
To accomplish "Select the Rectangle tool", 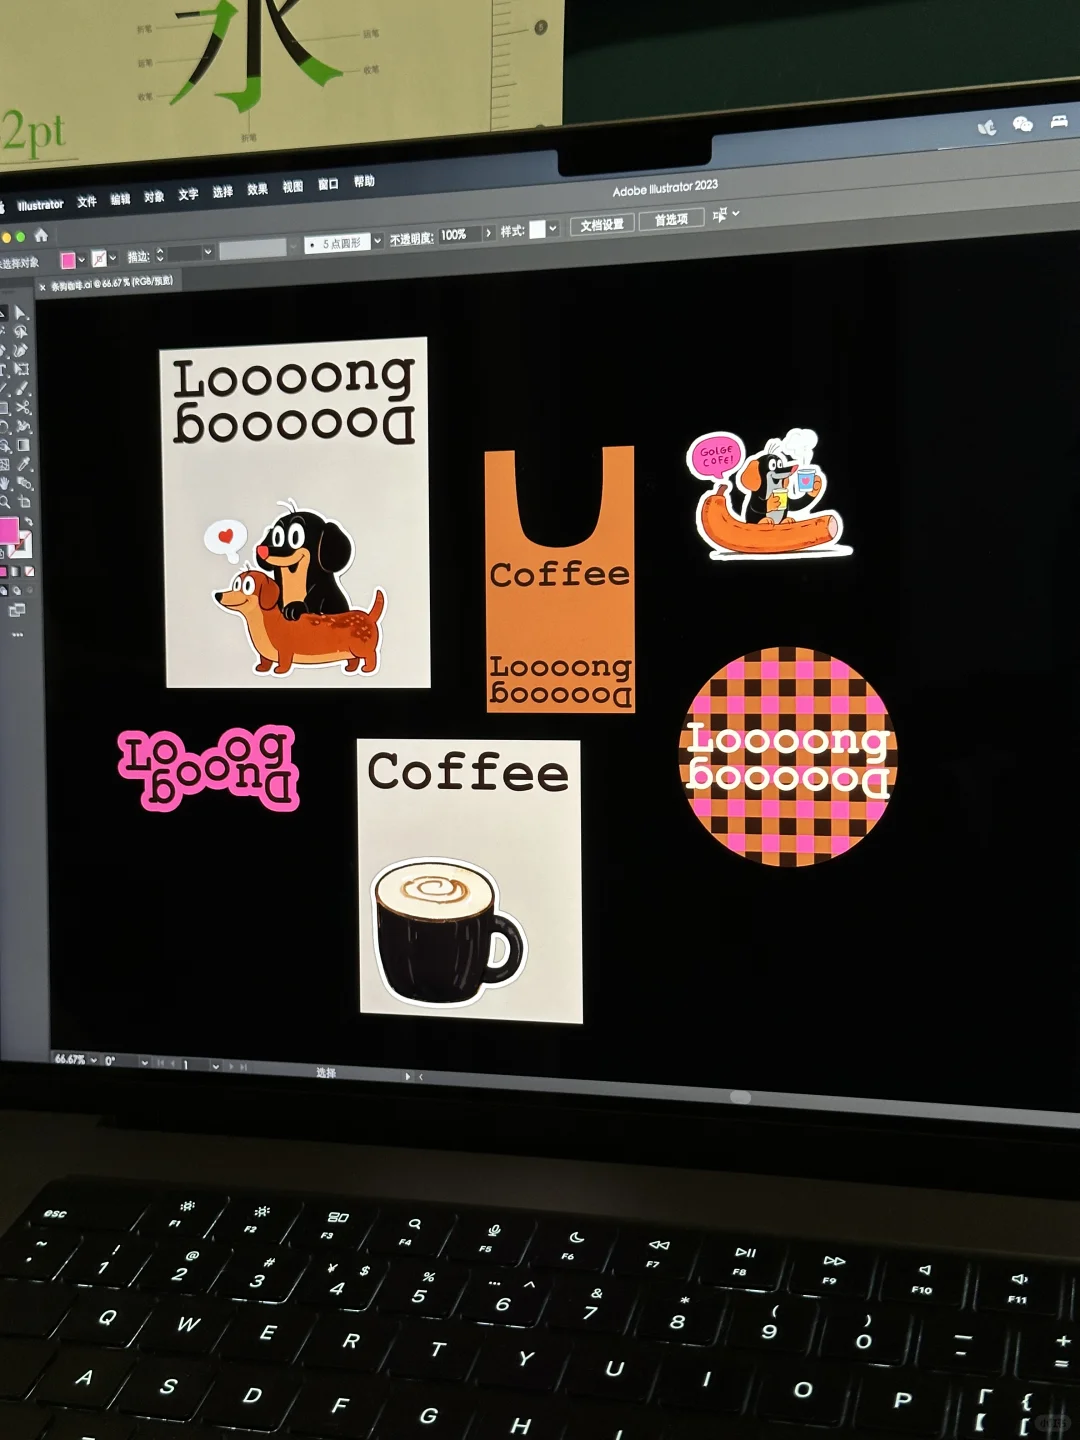I will [3, 408].
